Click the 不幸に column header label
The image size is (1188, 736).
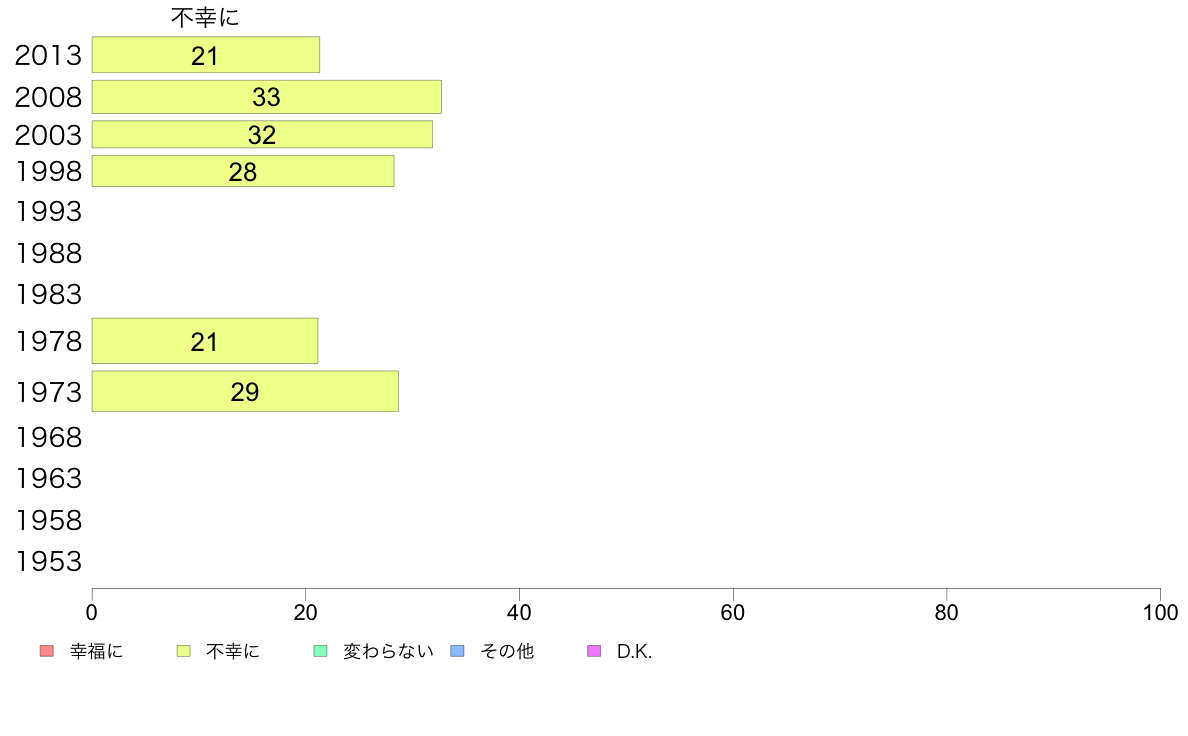point(205,17)
